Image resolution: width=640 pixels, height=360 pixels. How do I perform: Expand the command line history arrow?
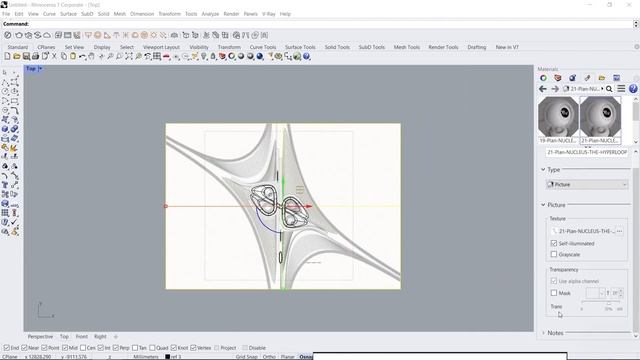tap(636, 24)
